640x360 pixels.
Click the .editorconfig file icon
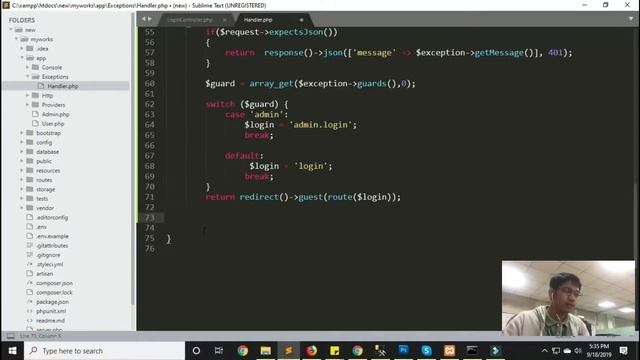pos(30,218)
